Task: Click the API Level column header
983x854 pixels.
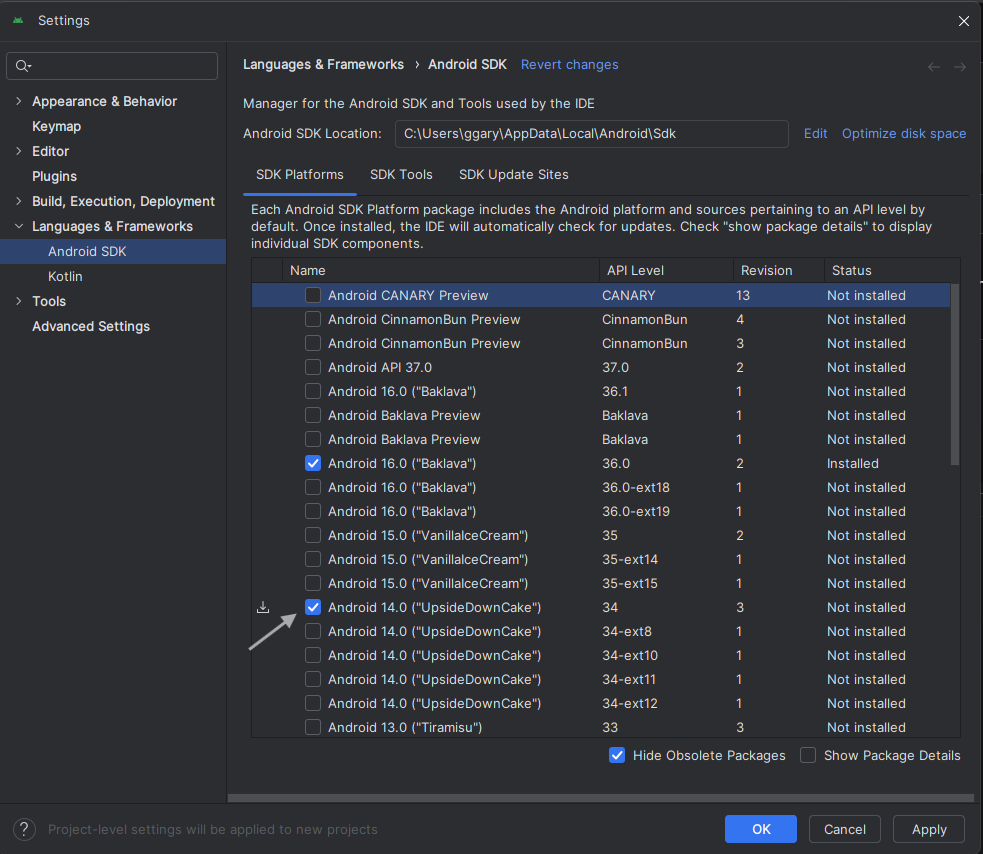Action: click(666, 270)
